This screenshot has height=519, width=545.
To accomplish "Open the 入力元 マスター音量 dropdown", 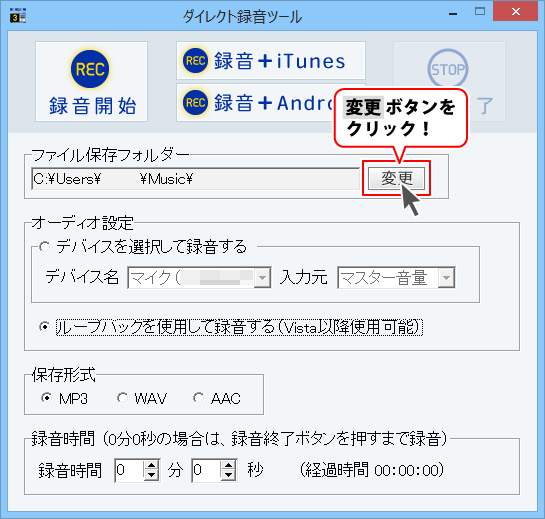I will (x=396, y=278).
